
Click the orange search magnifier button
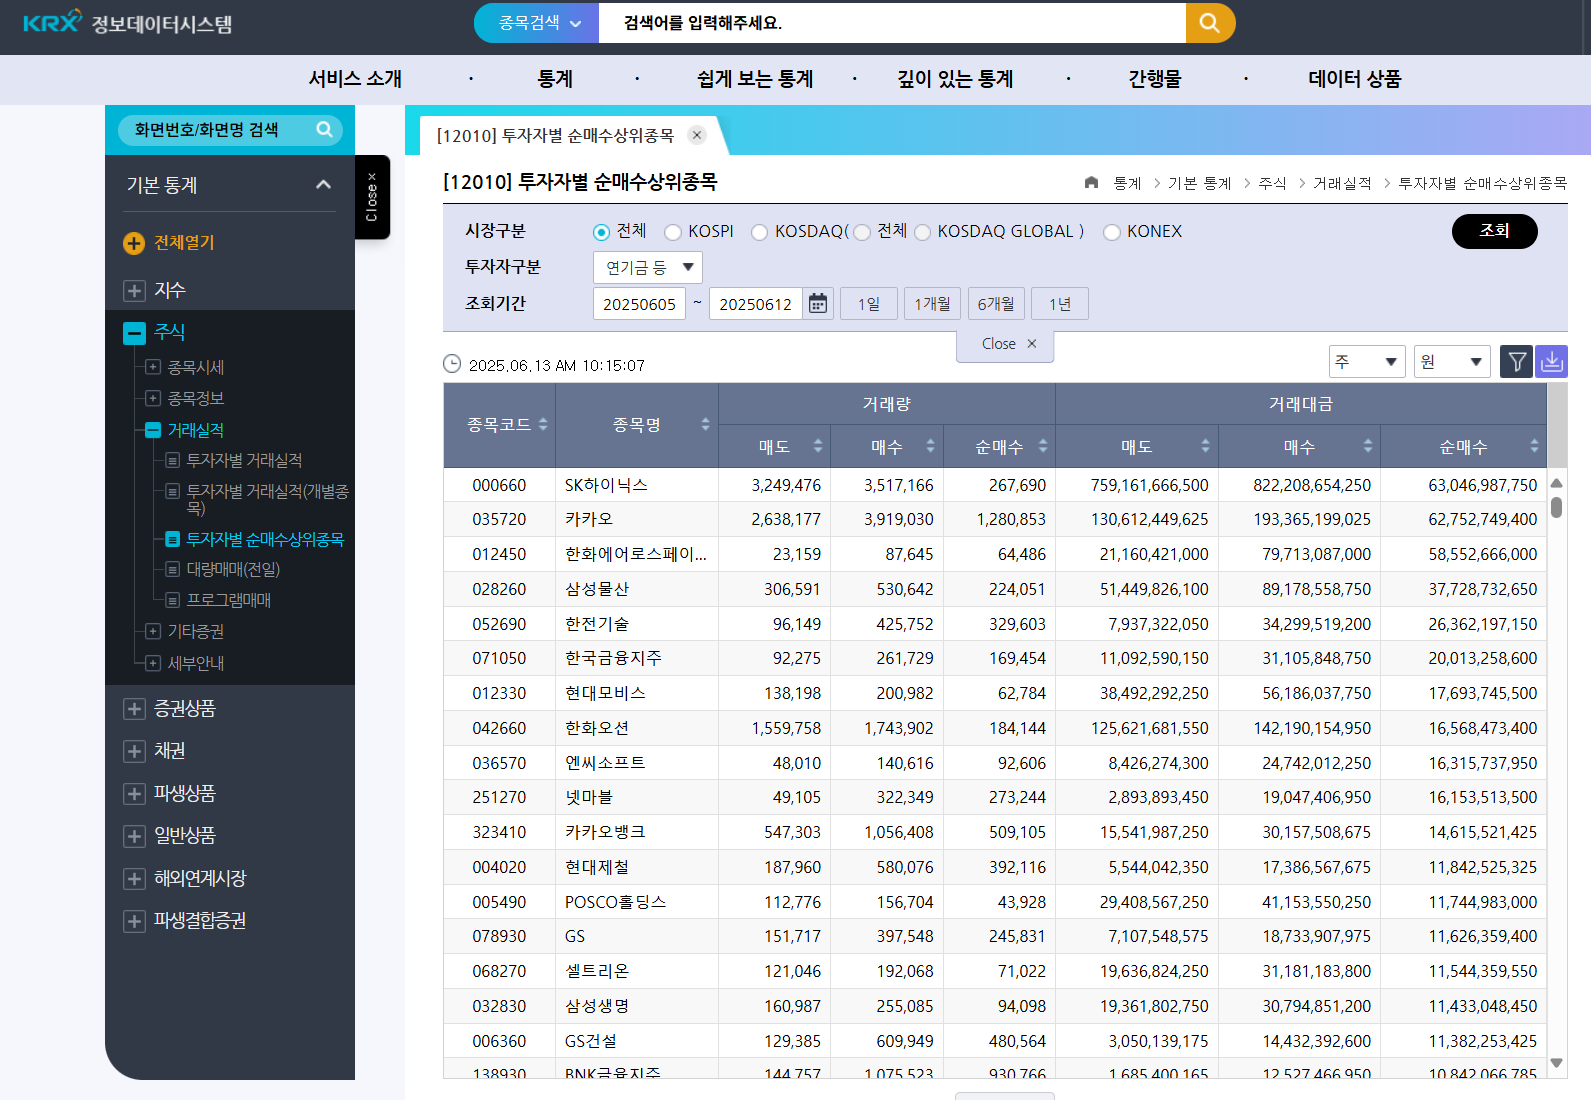pos(1210,23)
